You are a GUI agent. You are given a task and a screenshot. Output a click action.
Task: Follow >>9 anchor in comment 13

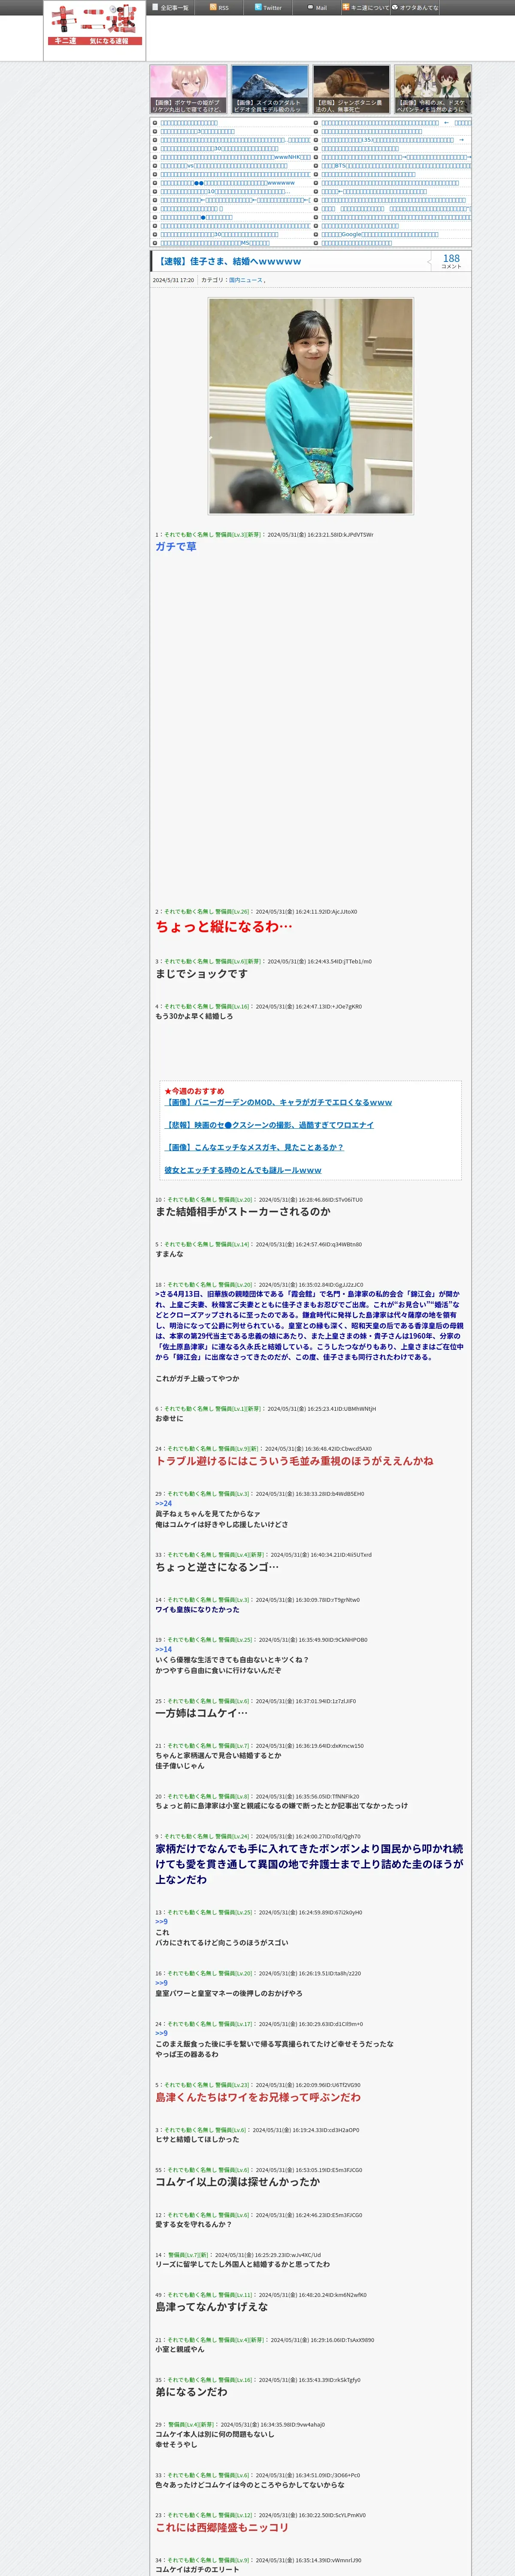pos(161,1922)
